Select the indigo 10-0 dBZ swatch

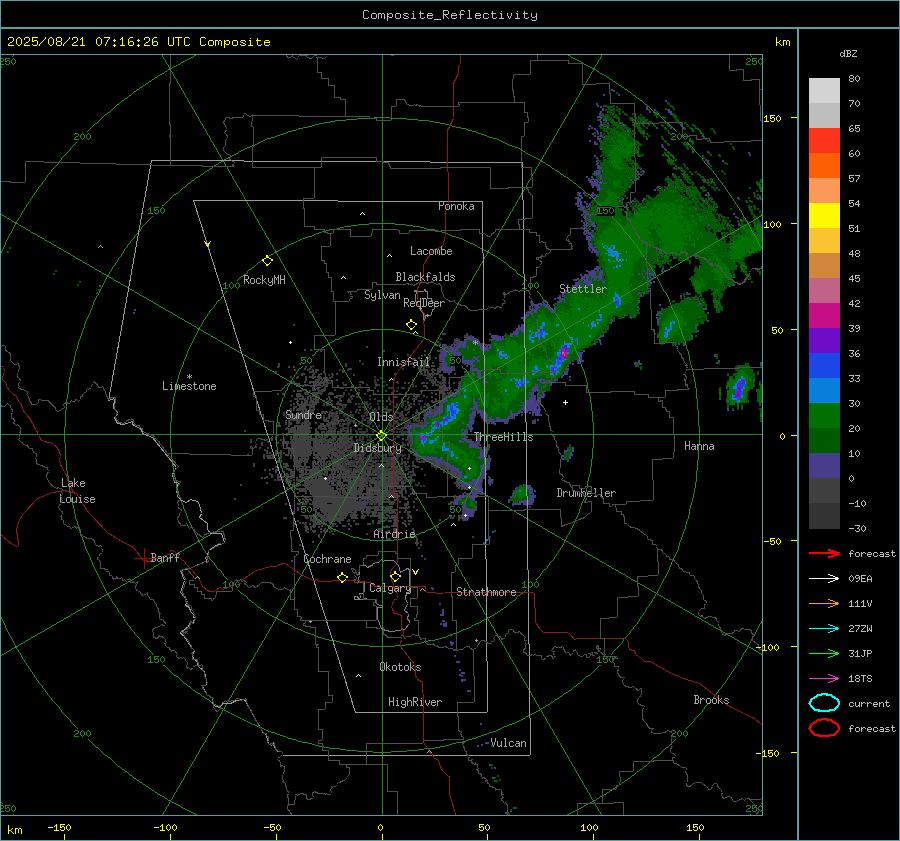824,466
